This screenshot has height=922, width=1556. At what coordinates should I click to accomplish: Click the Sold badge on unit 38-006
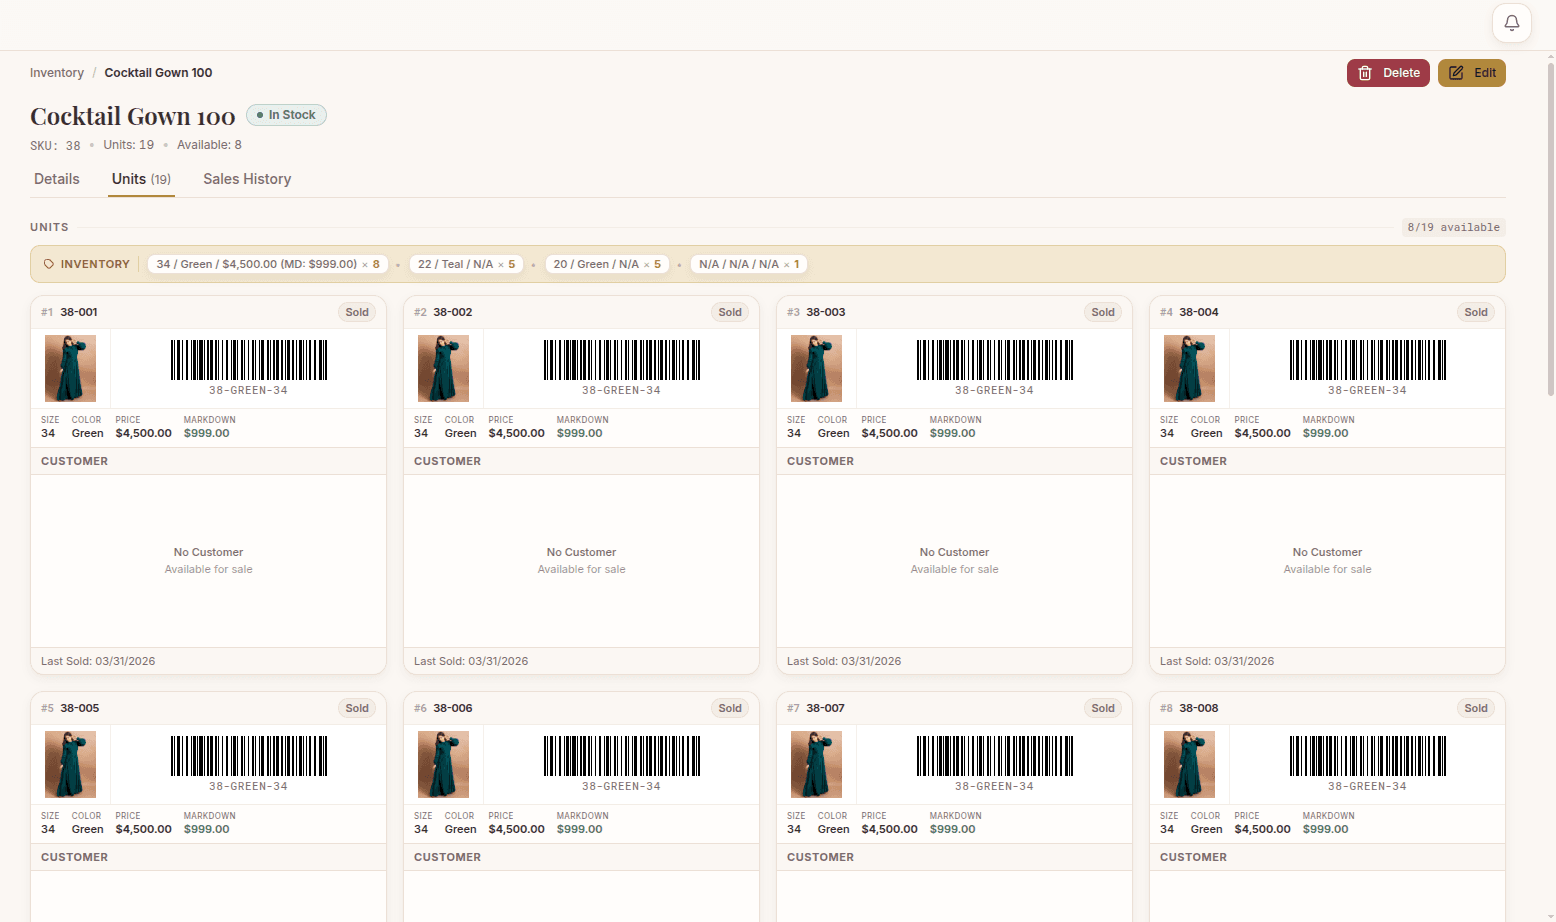(730, 708)
